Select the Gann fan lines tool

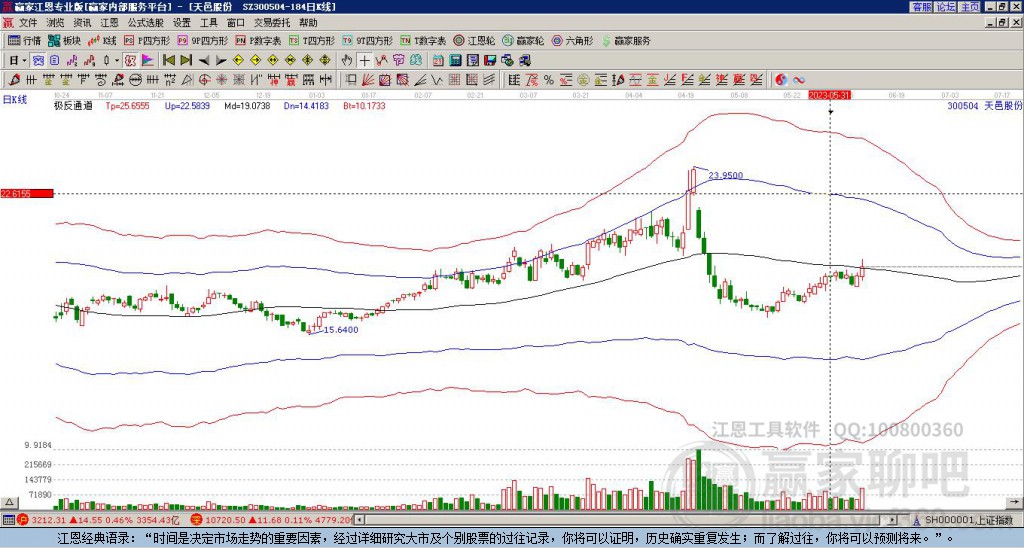pos(368,80)
